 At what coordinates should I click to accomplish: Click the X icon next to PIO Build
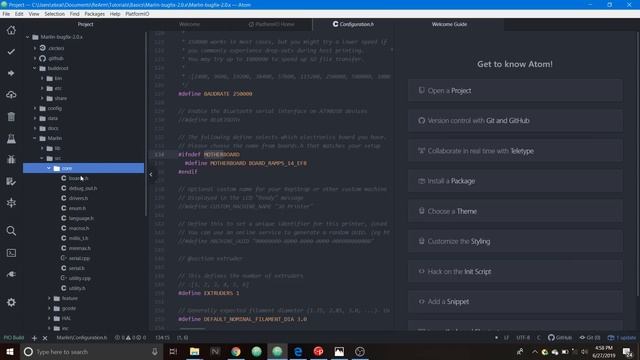tap(45, 338)
